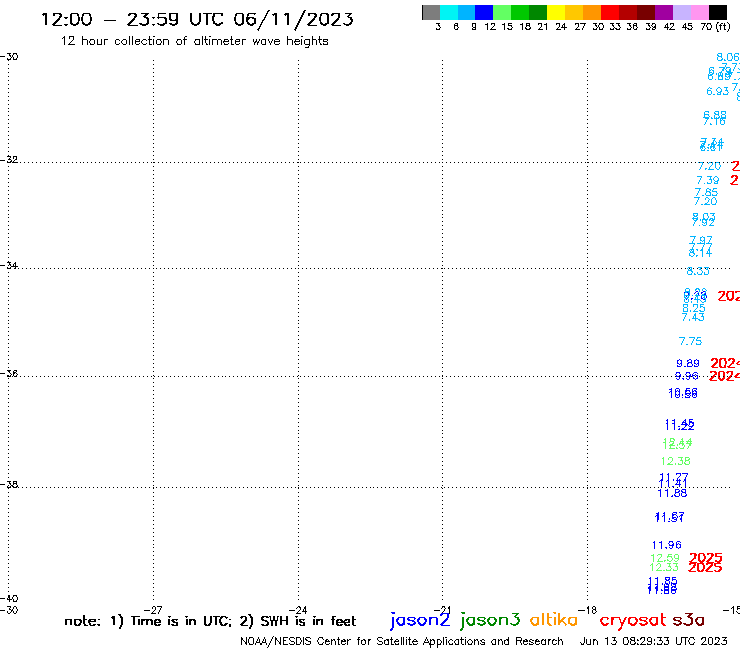The image size is (740, 650).
Task: Select the wave height value 9.89
Action: click(x=688, y=363)
